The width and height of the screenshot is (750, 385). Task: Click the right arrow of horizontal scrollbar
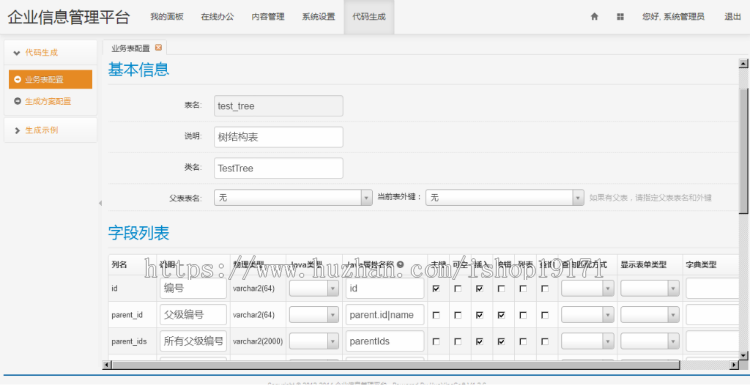coord(734,365)
